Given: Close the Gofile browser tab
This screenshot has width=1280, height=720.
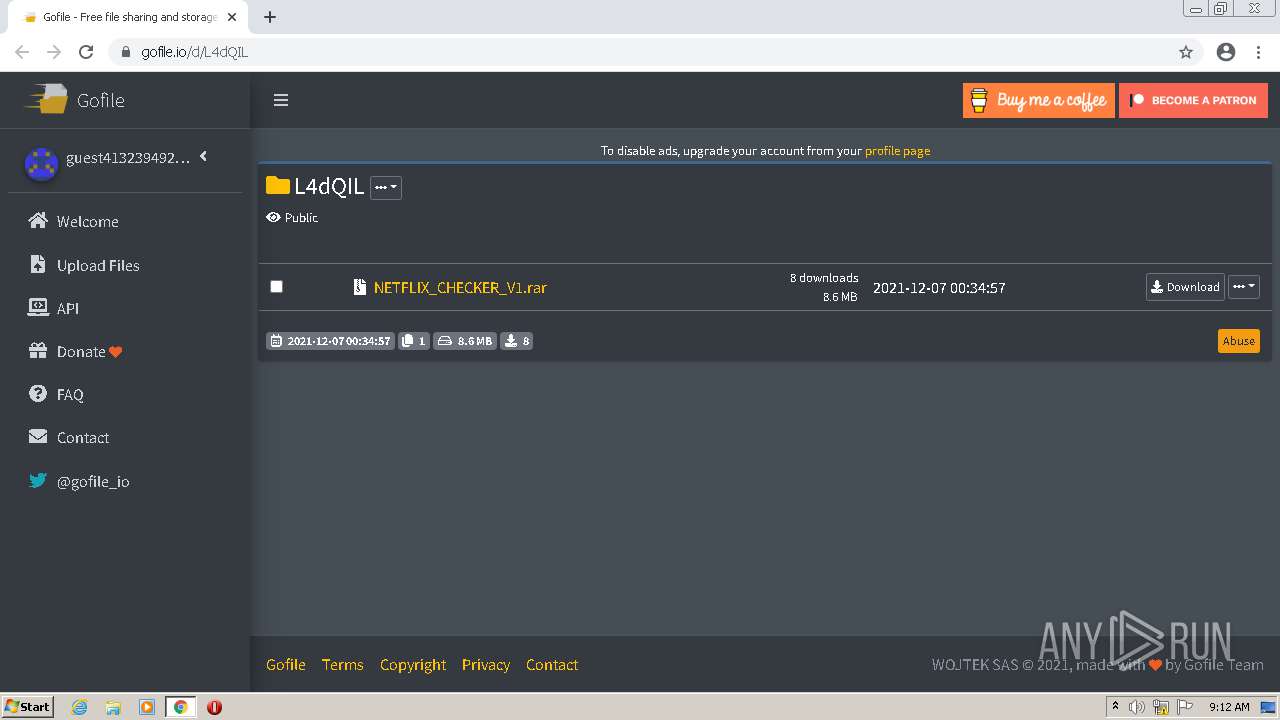Looking at the screenshot, I should point(232,17).
